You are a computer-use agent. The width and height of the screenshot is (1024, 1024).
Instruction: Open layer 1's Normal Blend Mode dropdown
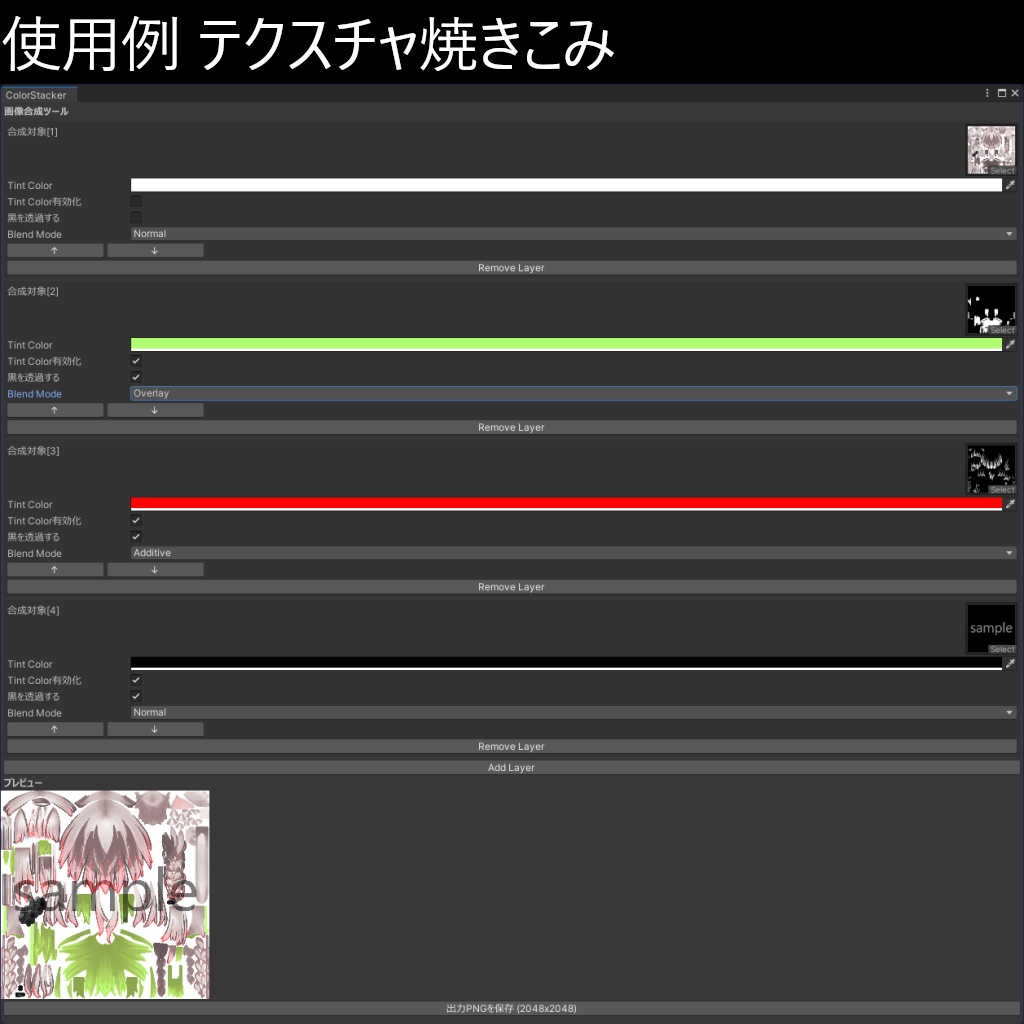click(570, 233)
